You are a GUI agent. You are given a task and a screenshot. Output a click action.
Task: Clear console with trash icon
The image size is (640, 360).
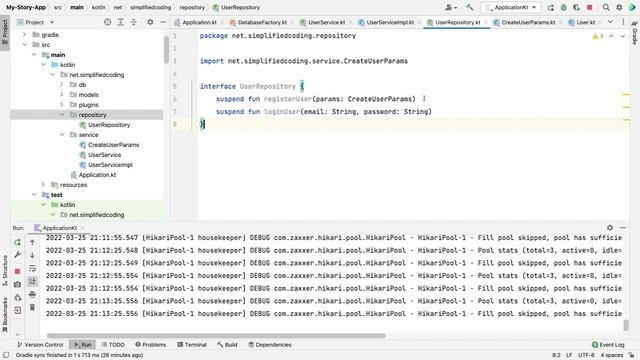point(32,307)
